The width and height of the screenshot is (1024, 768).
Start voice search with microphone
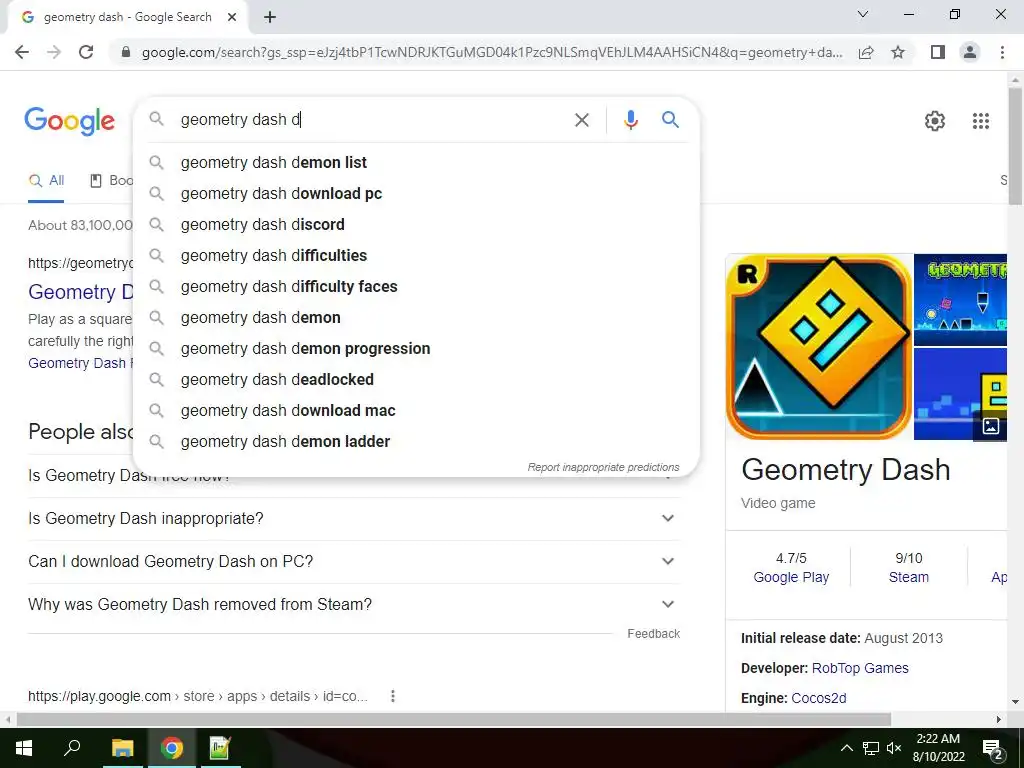(630, 120)
